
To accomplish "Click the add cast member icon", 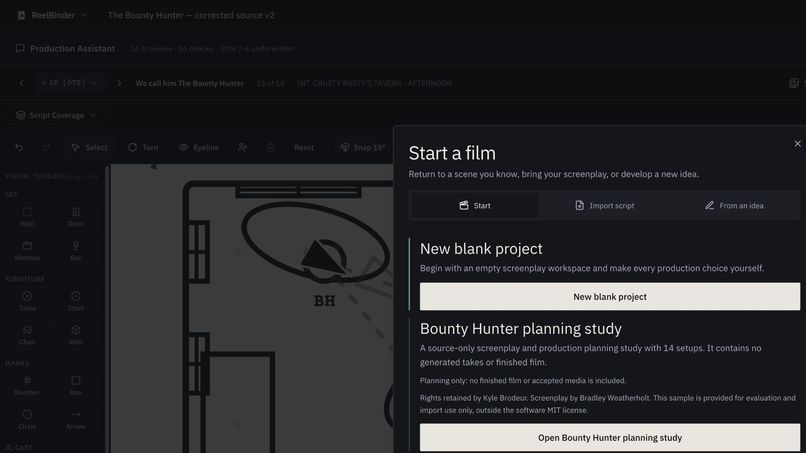I will click(x=243, y=148).
